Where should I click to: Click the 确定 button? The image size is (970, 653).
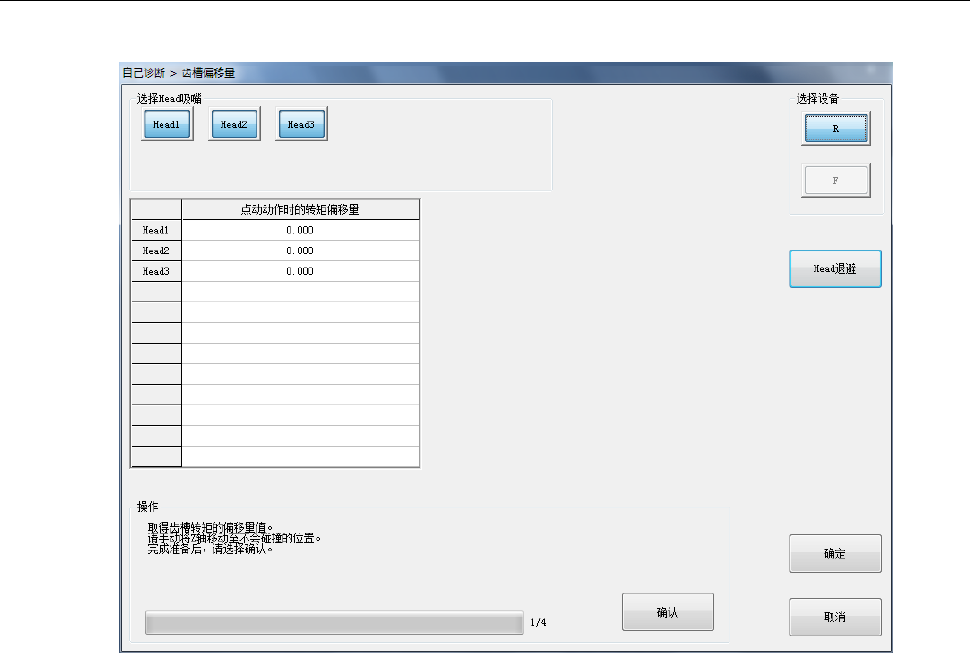pos(835,553)
